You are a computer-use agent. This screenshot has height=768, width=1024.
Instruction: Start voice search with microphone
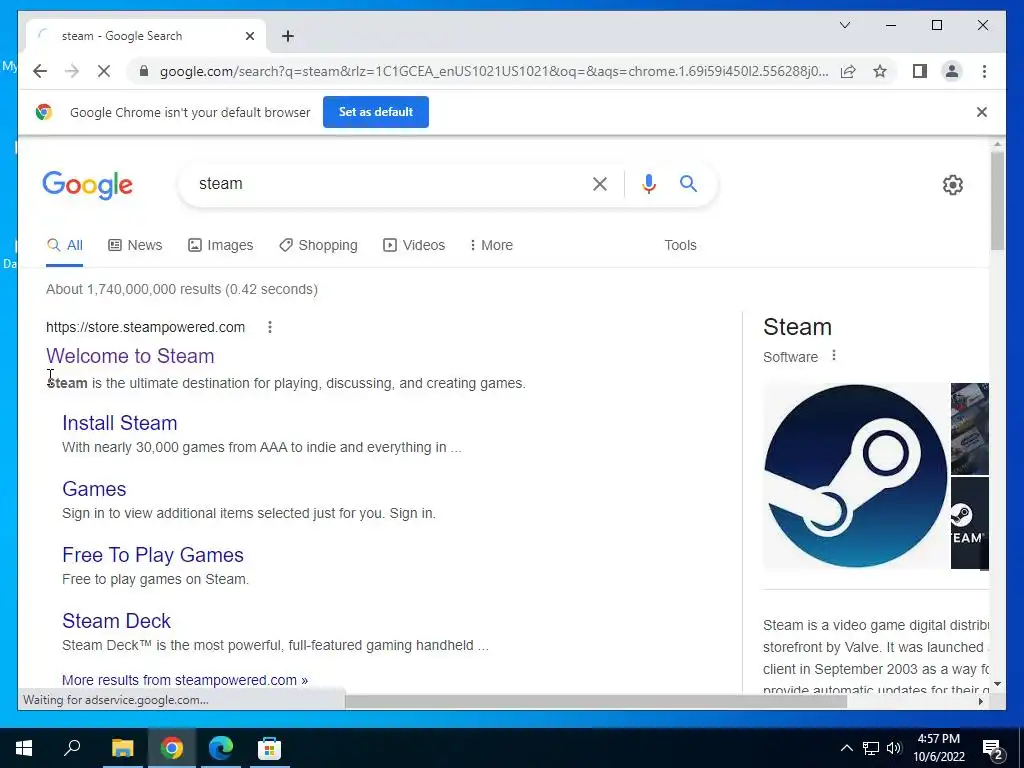(x=648, y=184)
